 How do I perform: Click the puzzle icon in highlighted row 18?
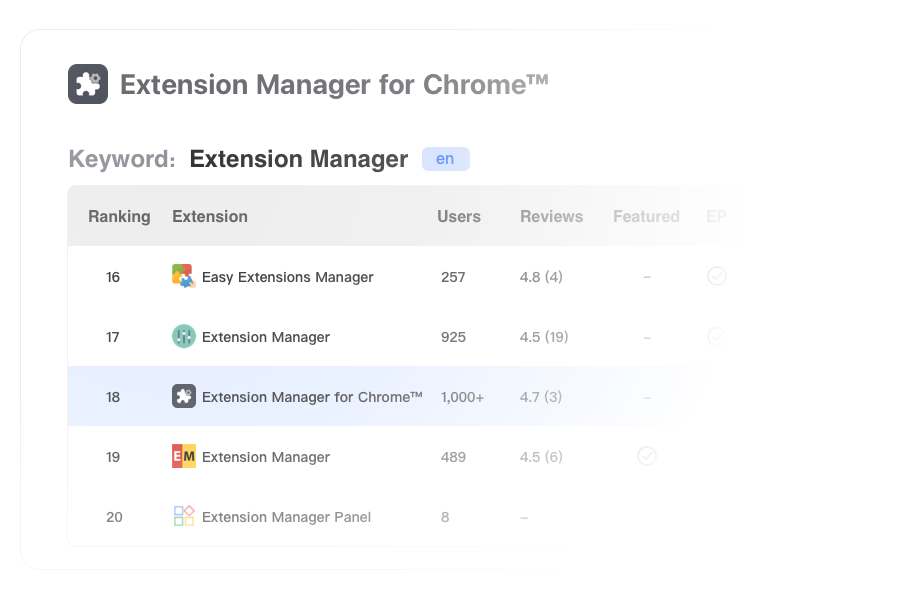(x=184, y=396)
